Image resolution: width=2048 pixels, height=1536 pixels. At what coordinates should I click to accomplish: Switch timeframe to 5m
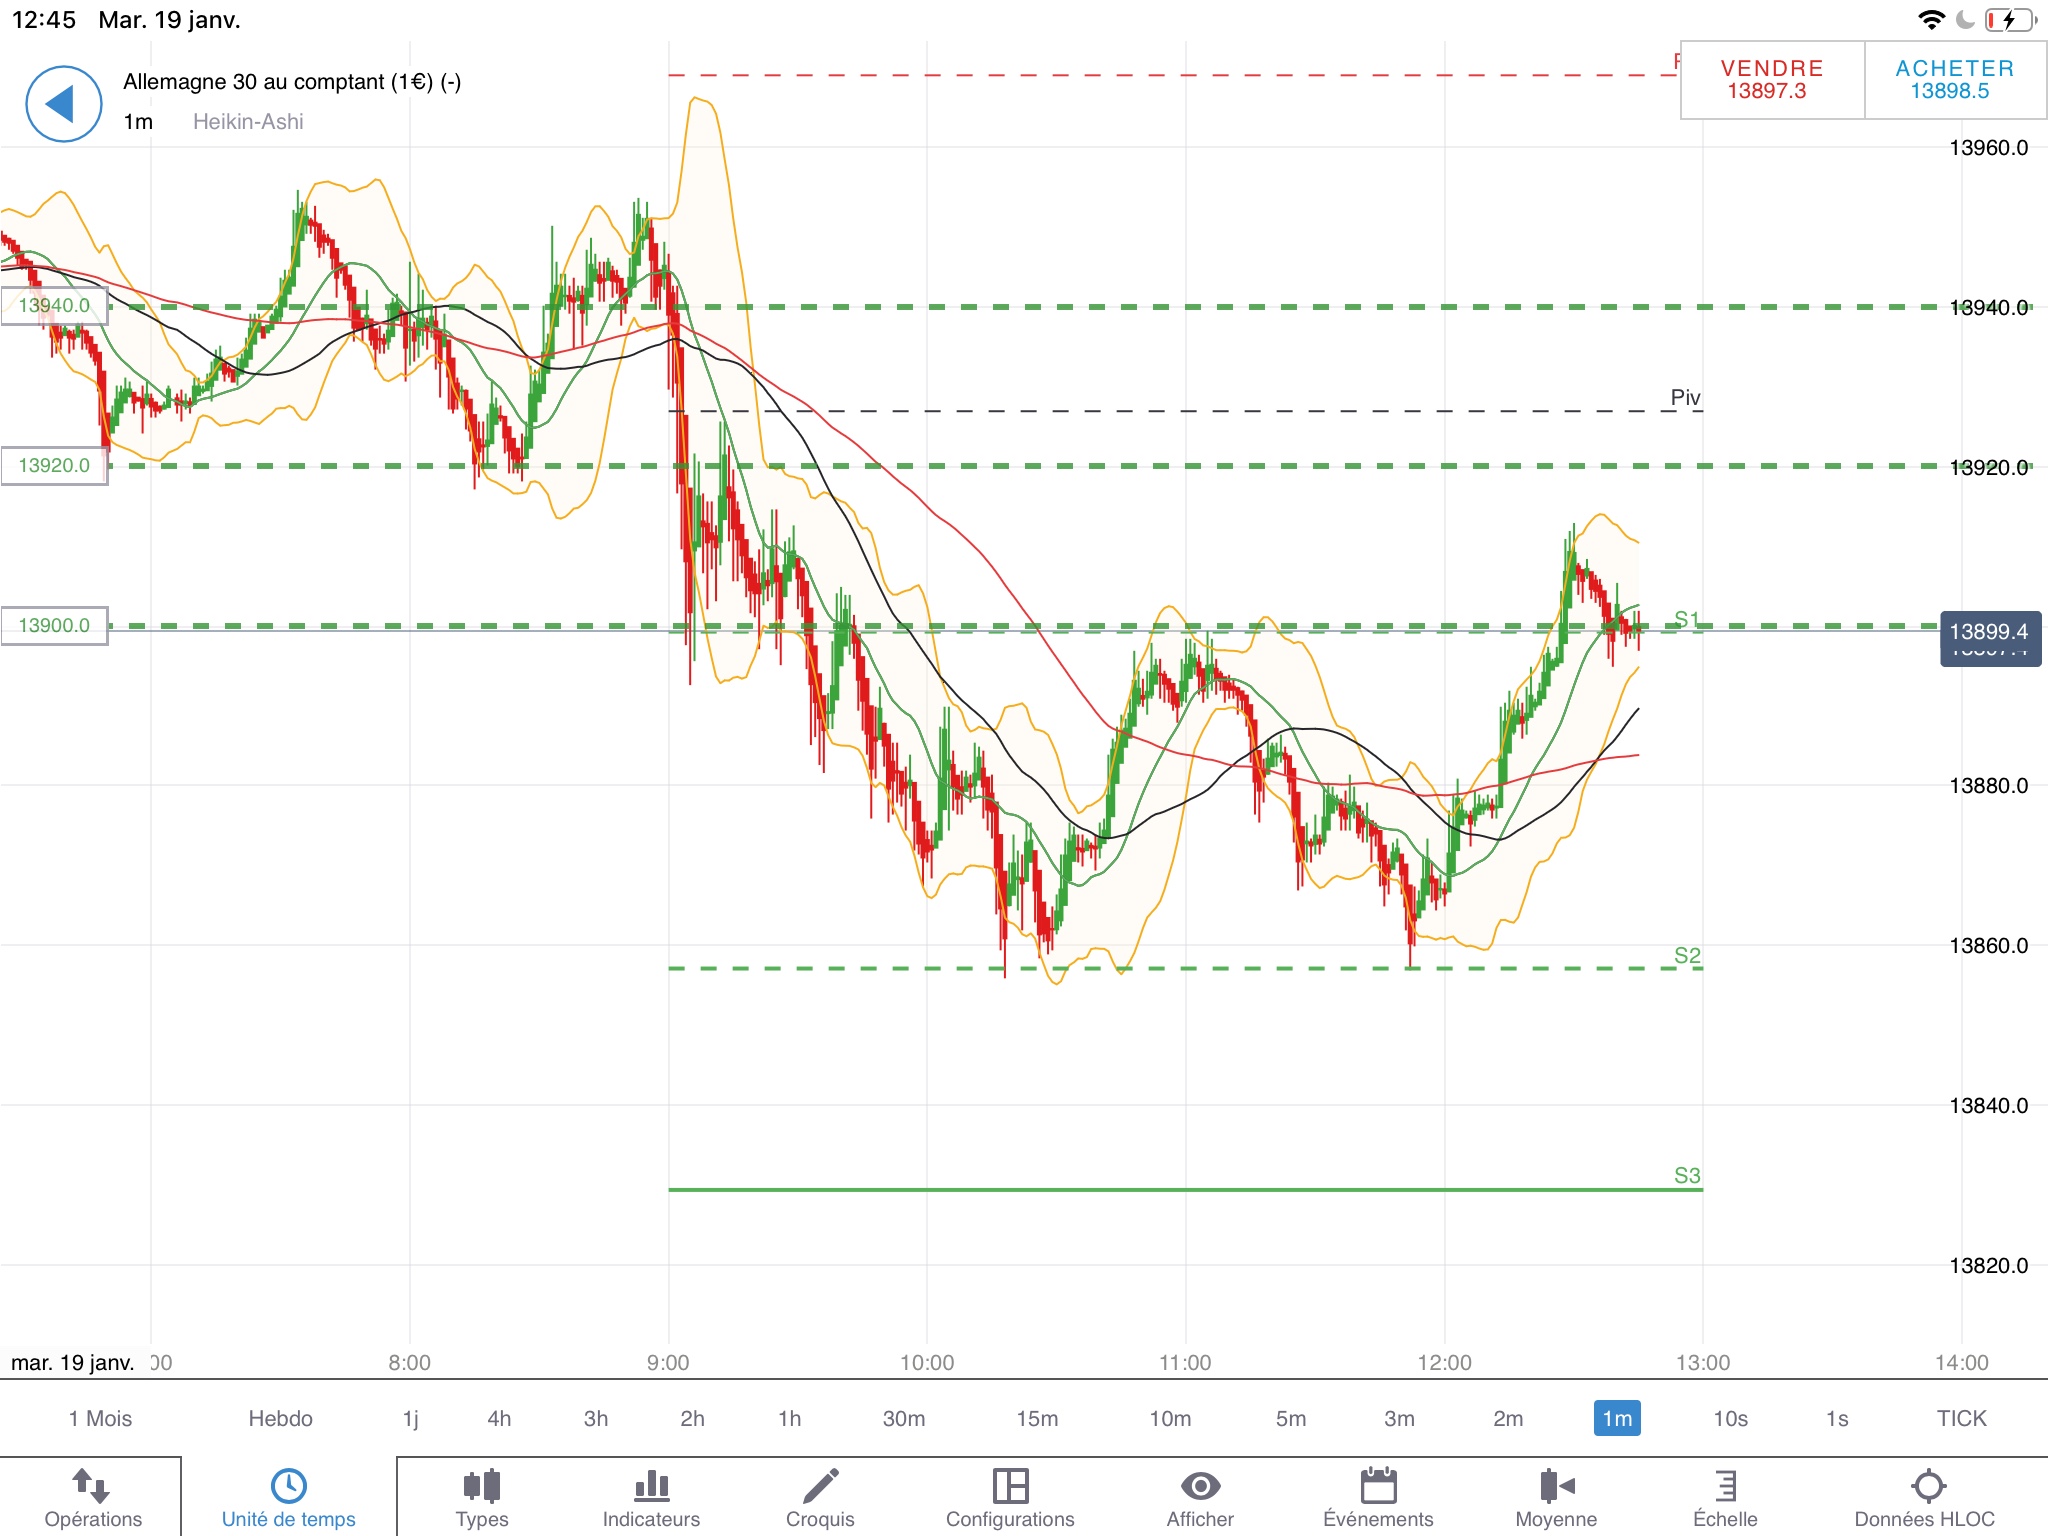(x=1290, y=1418)
